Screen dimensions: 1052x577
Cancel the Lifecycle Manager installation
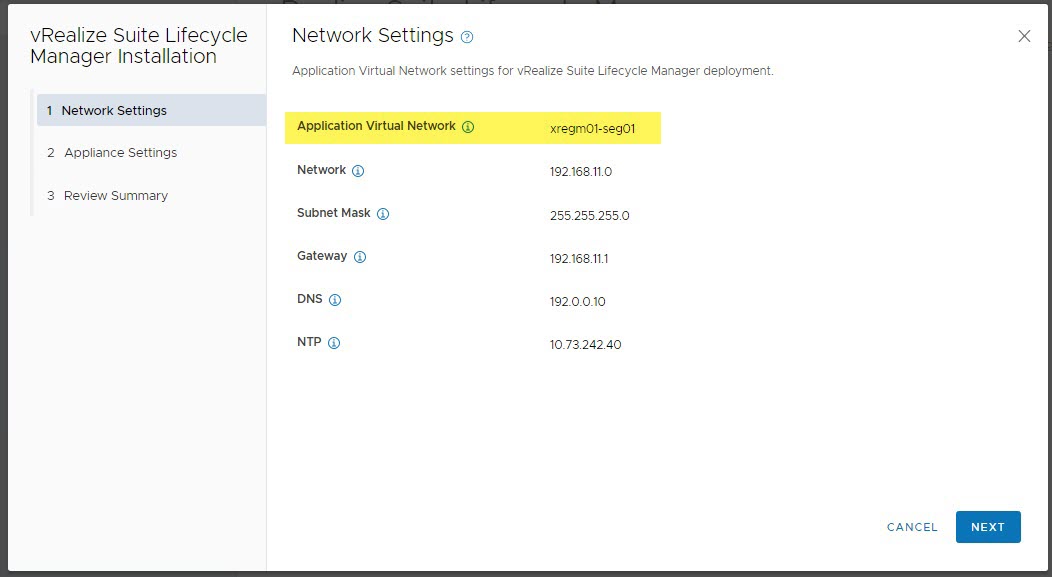click(x=912, y=527)
